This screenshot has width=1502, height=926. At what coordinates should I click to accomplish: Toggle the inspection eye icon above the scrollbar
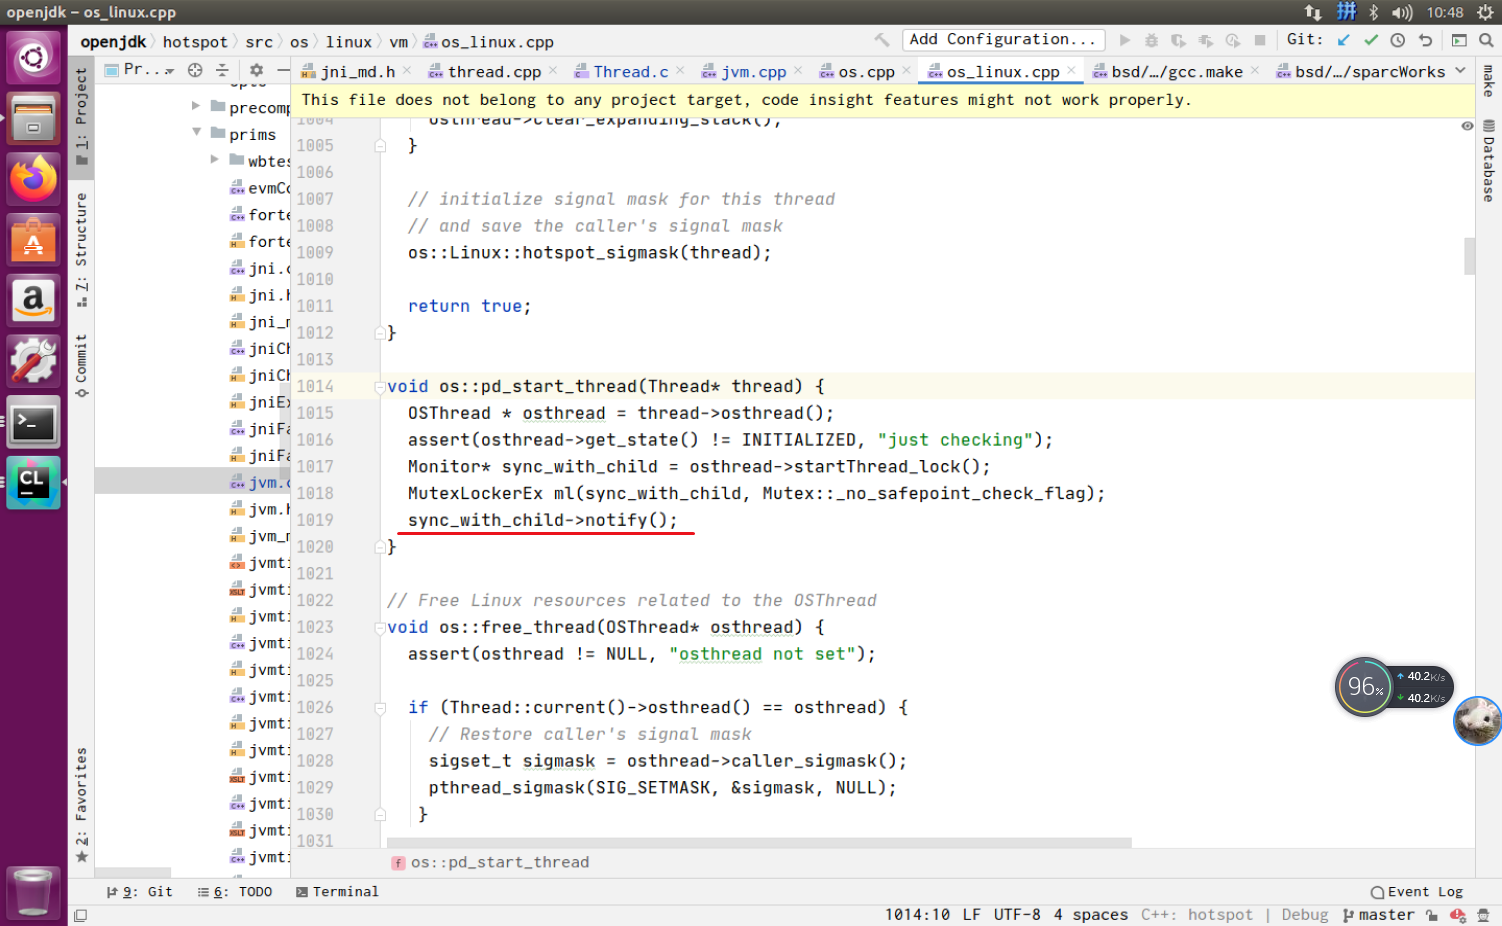1467,126
